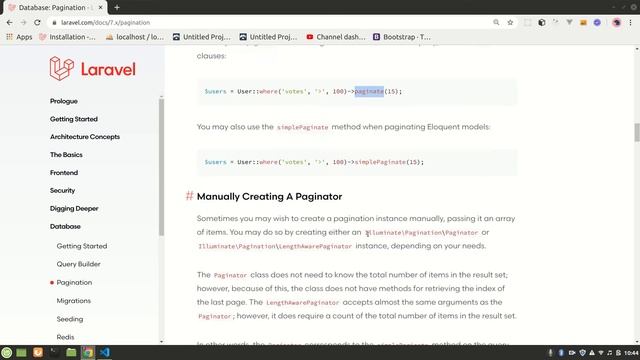Image resolution: width=640 pixels, height=360 pixels.
Task: Expand the Prologue section
Action: pyautogui.click(x=64, y=101)
